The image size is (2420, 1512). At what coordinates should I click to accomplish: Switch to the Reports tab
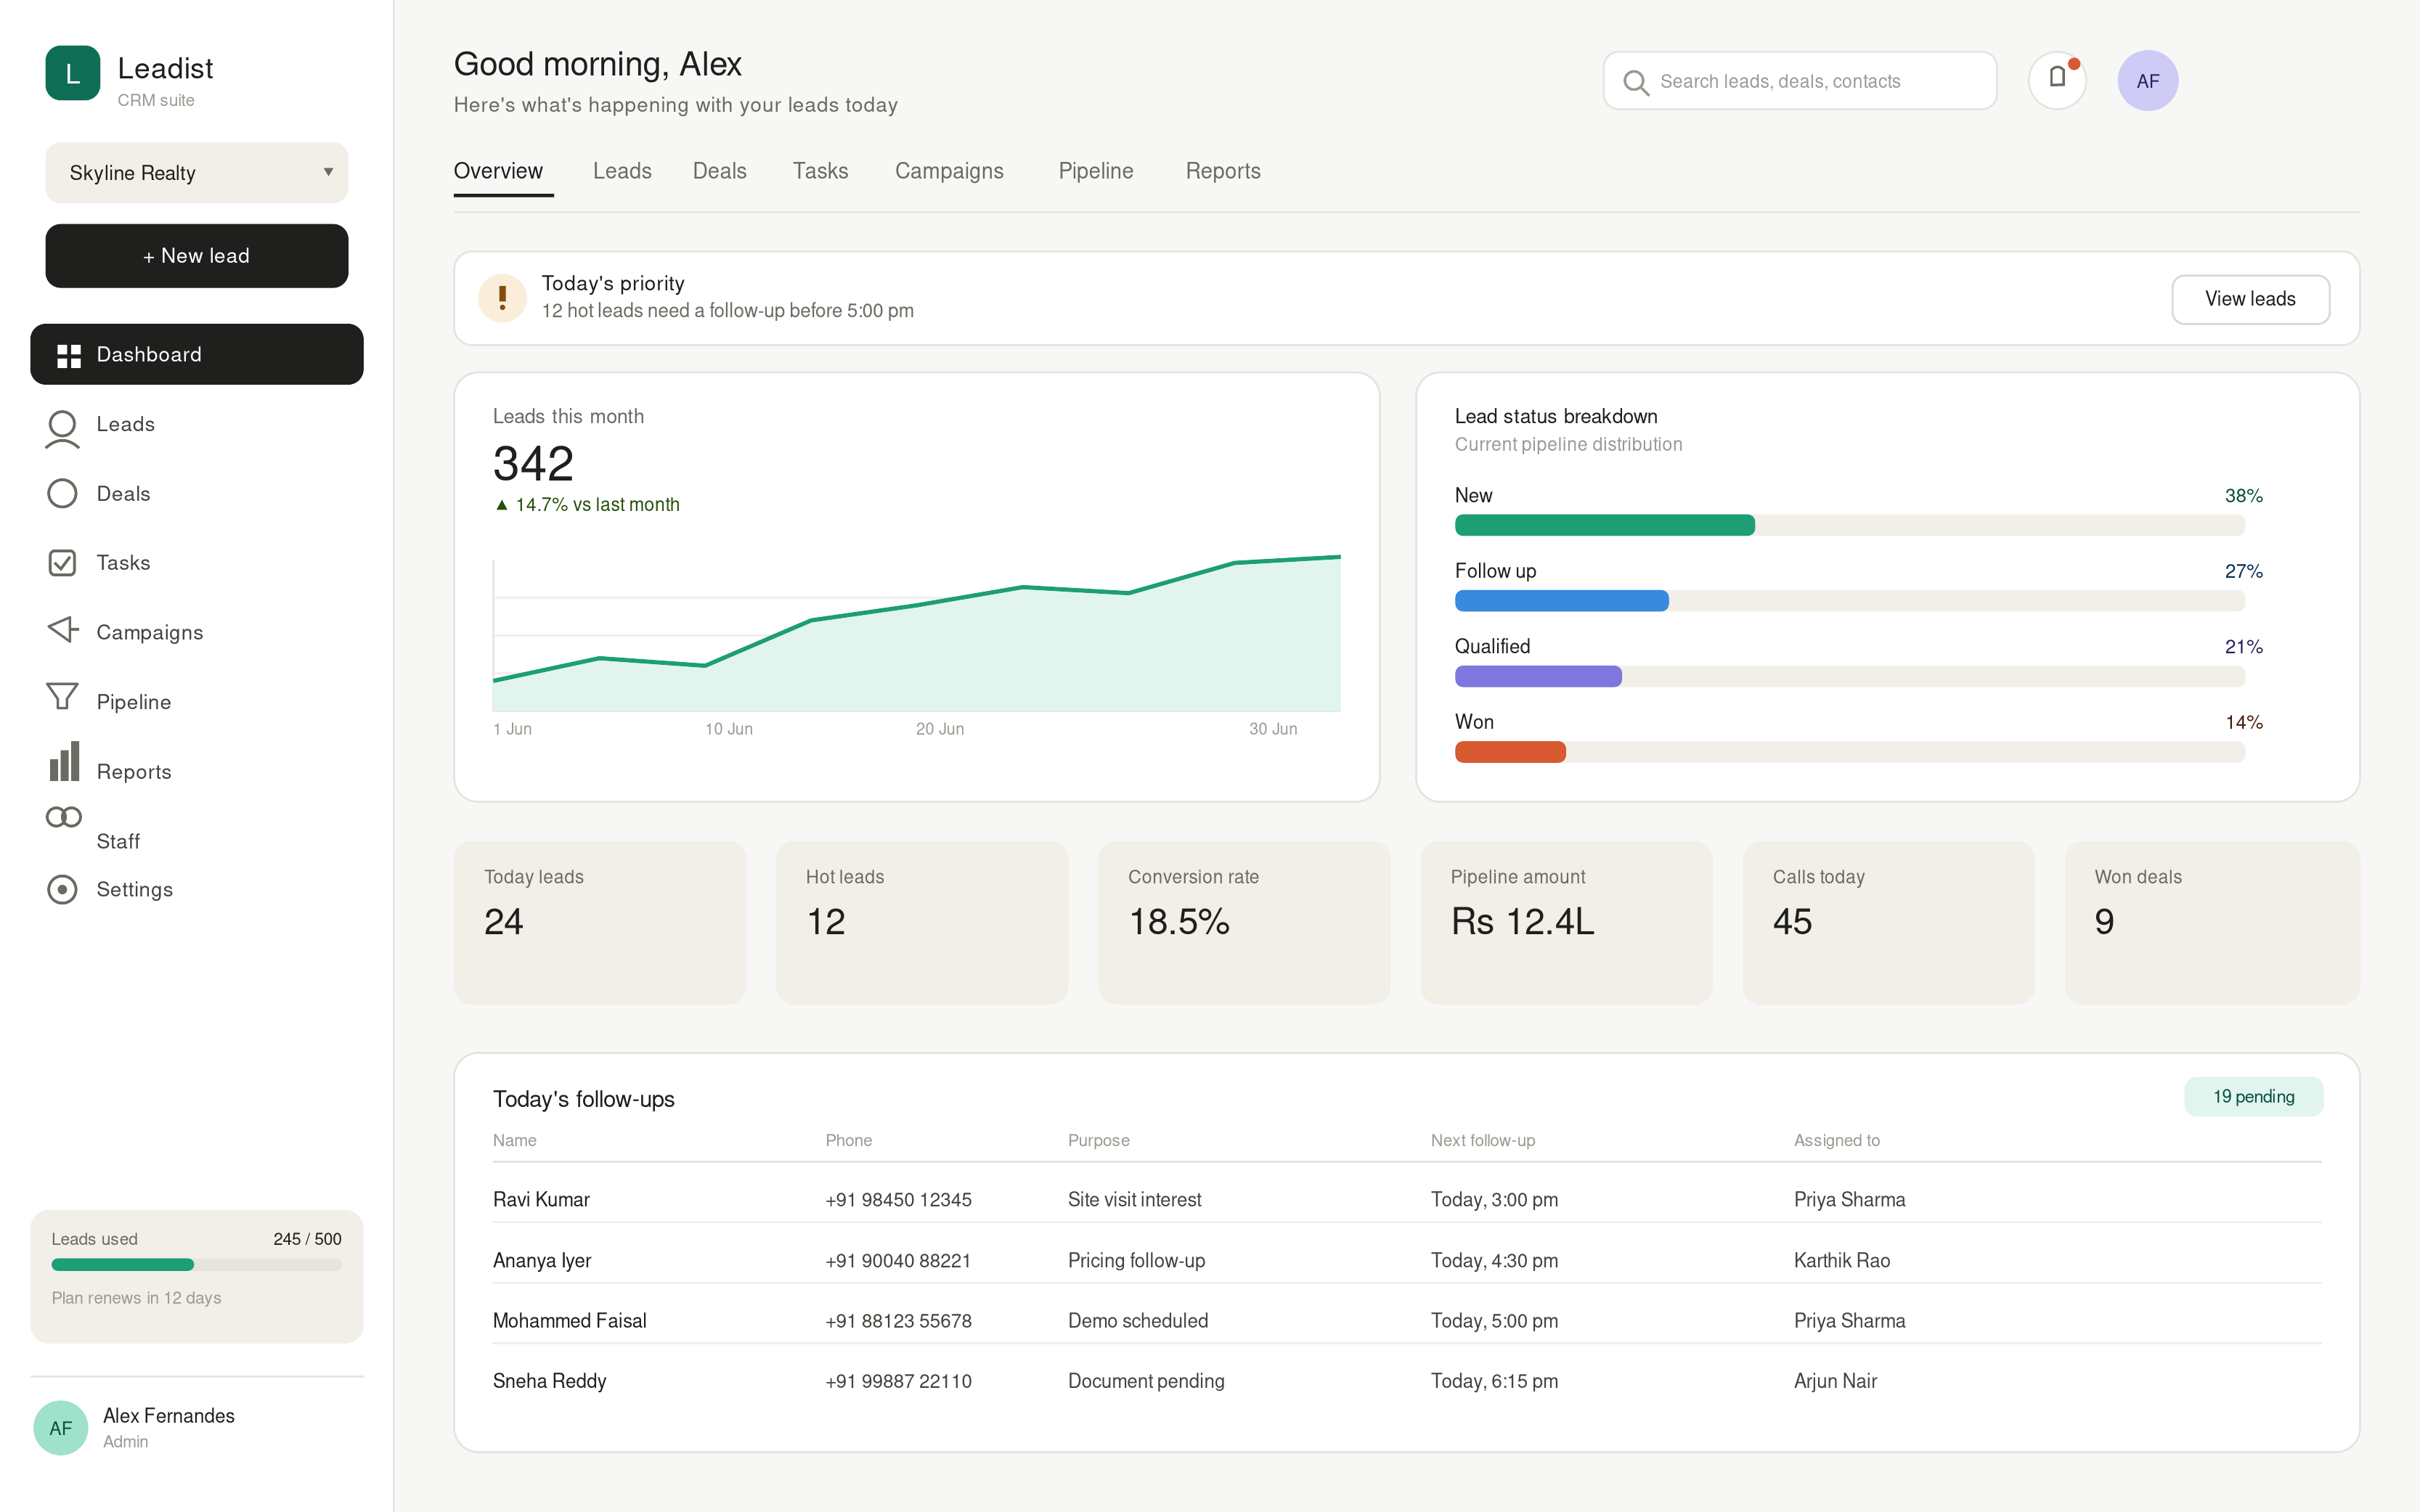1223,171
